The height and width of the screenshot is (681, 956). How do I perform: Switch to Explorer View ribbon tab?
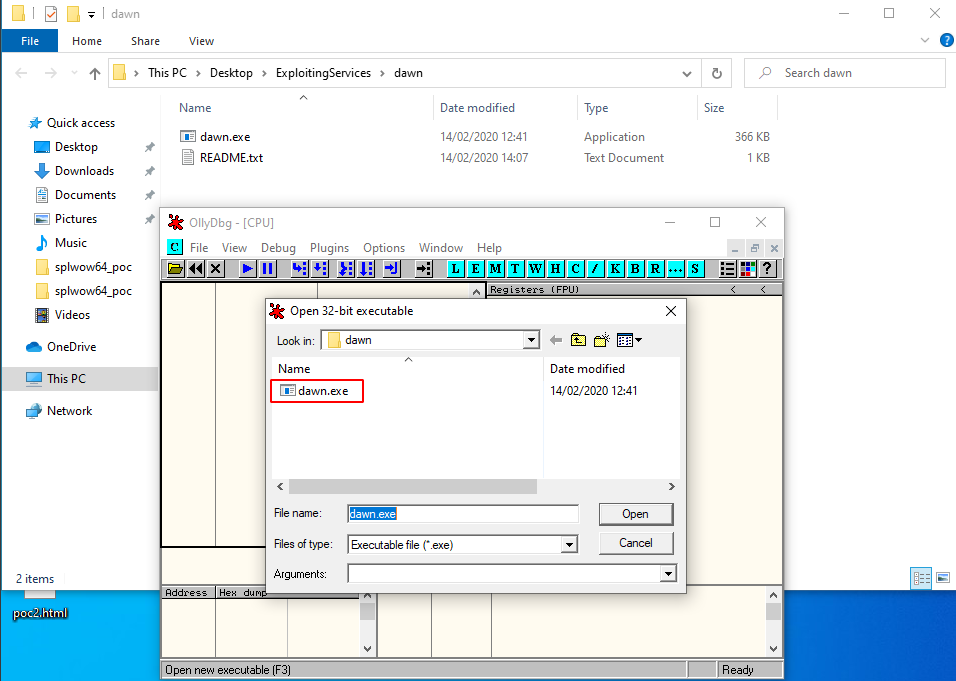pos(201,41)
